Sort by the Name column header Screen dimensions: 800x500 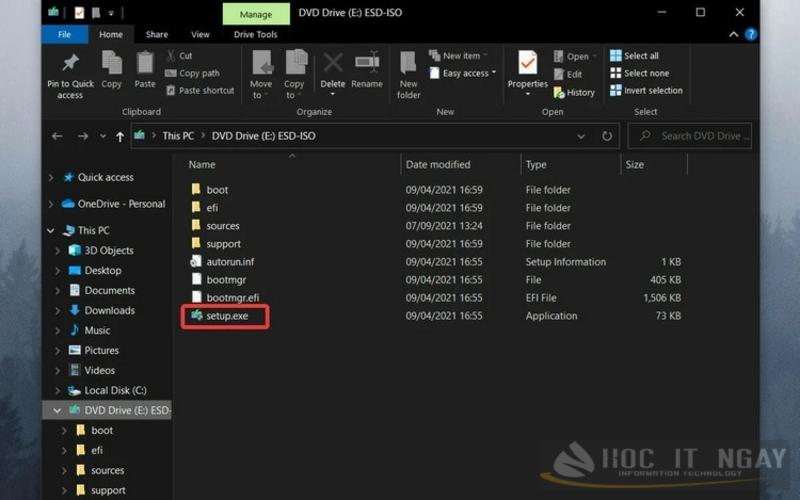(202, 164)
